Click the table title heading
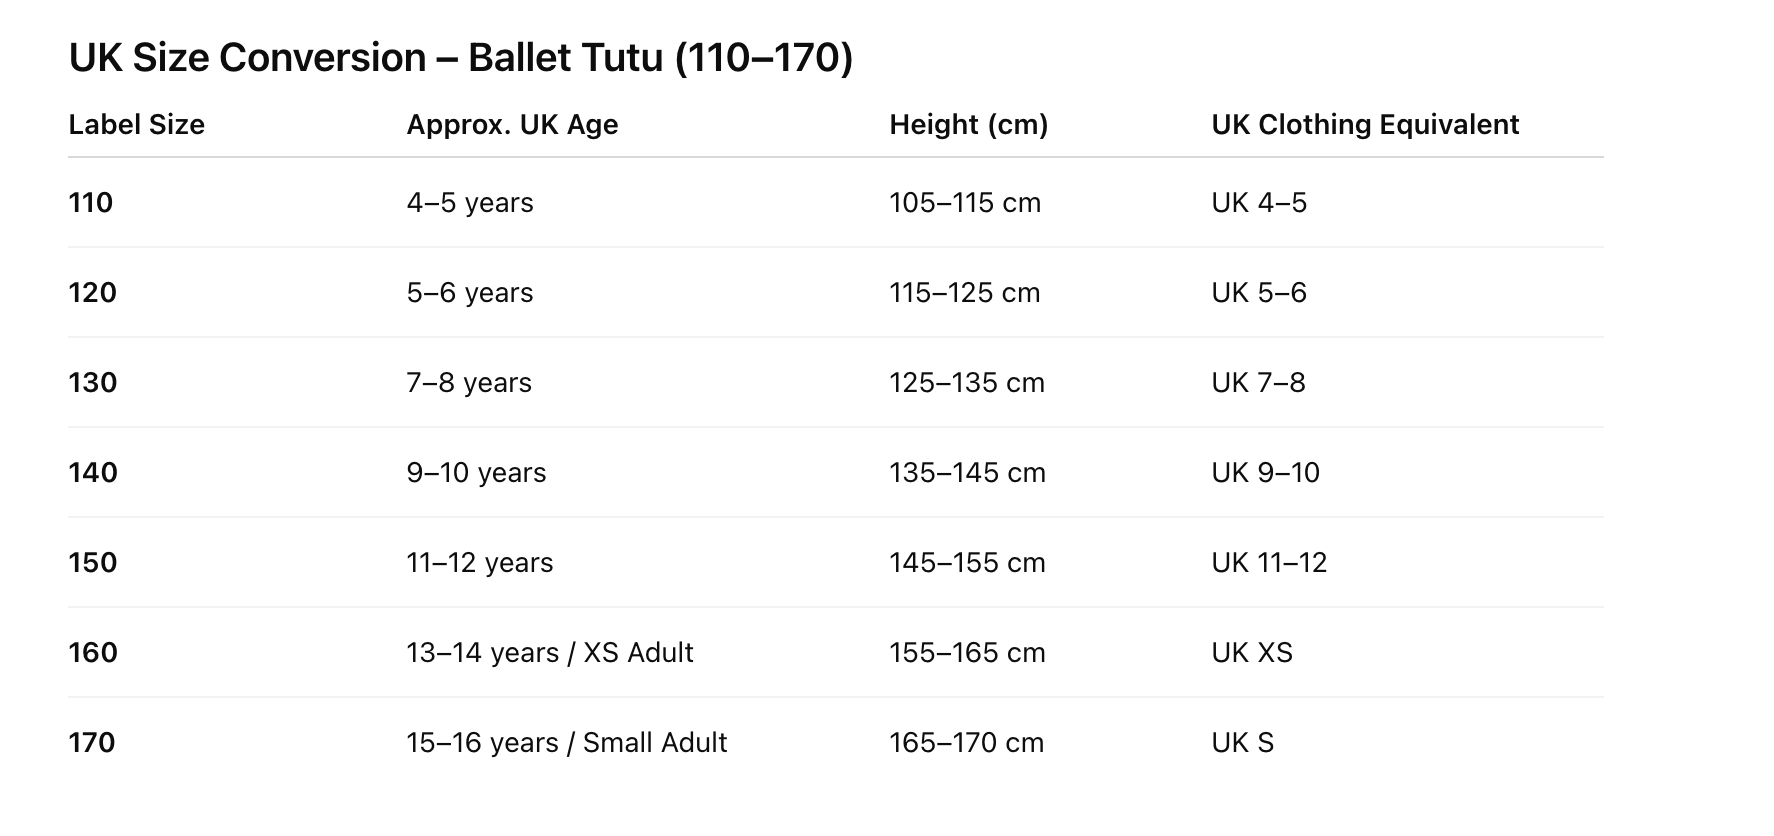Image resolution: width=1774 pixels, height=836 pixels. [x=460, y=58]
